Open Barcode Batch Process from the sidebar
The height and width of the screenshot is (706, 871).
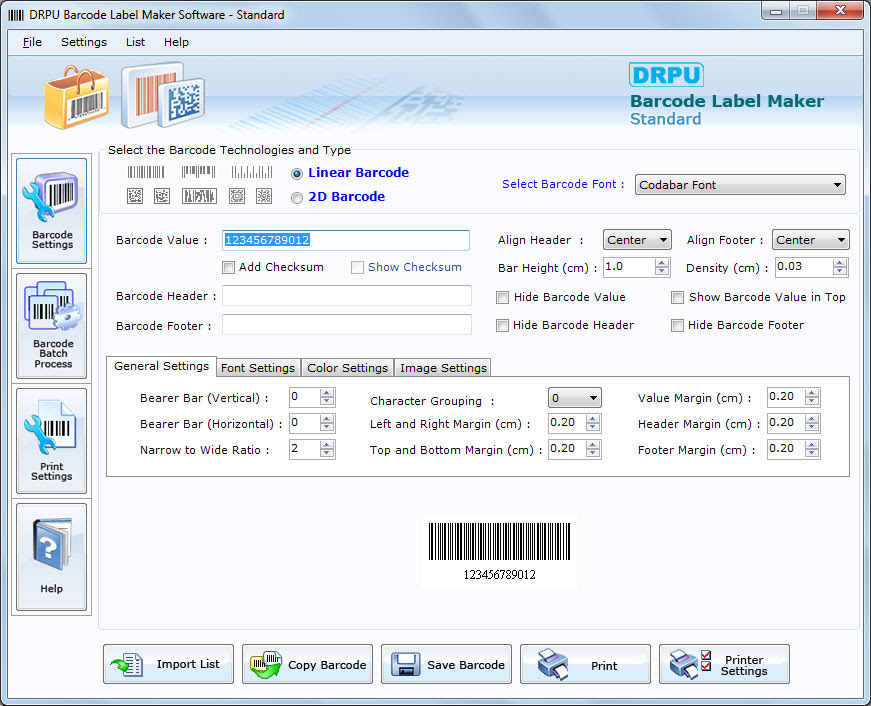(51, 326)
